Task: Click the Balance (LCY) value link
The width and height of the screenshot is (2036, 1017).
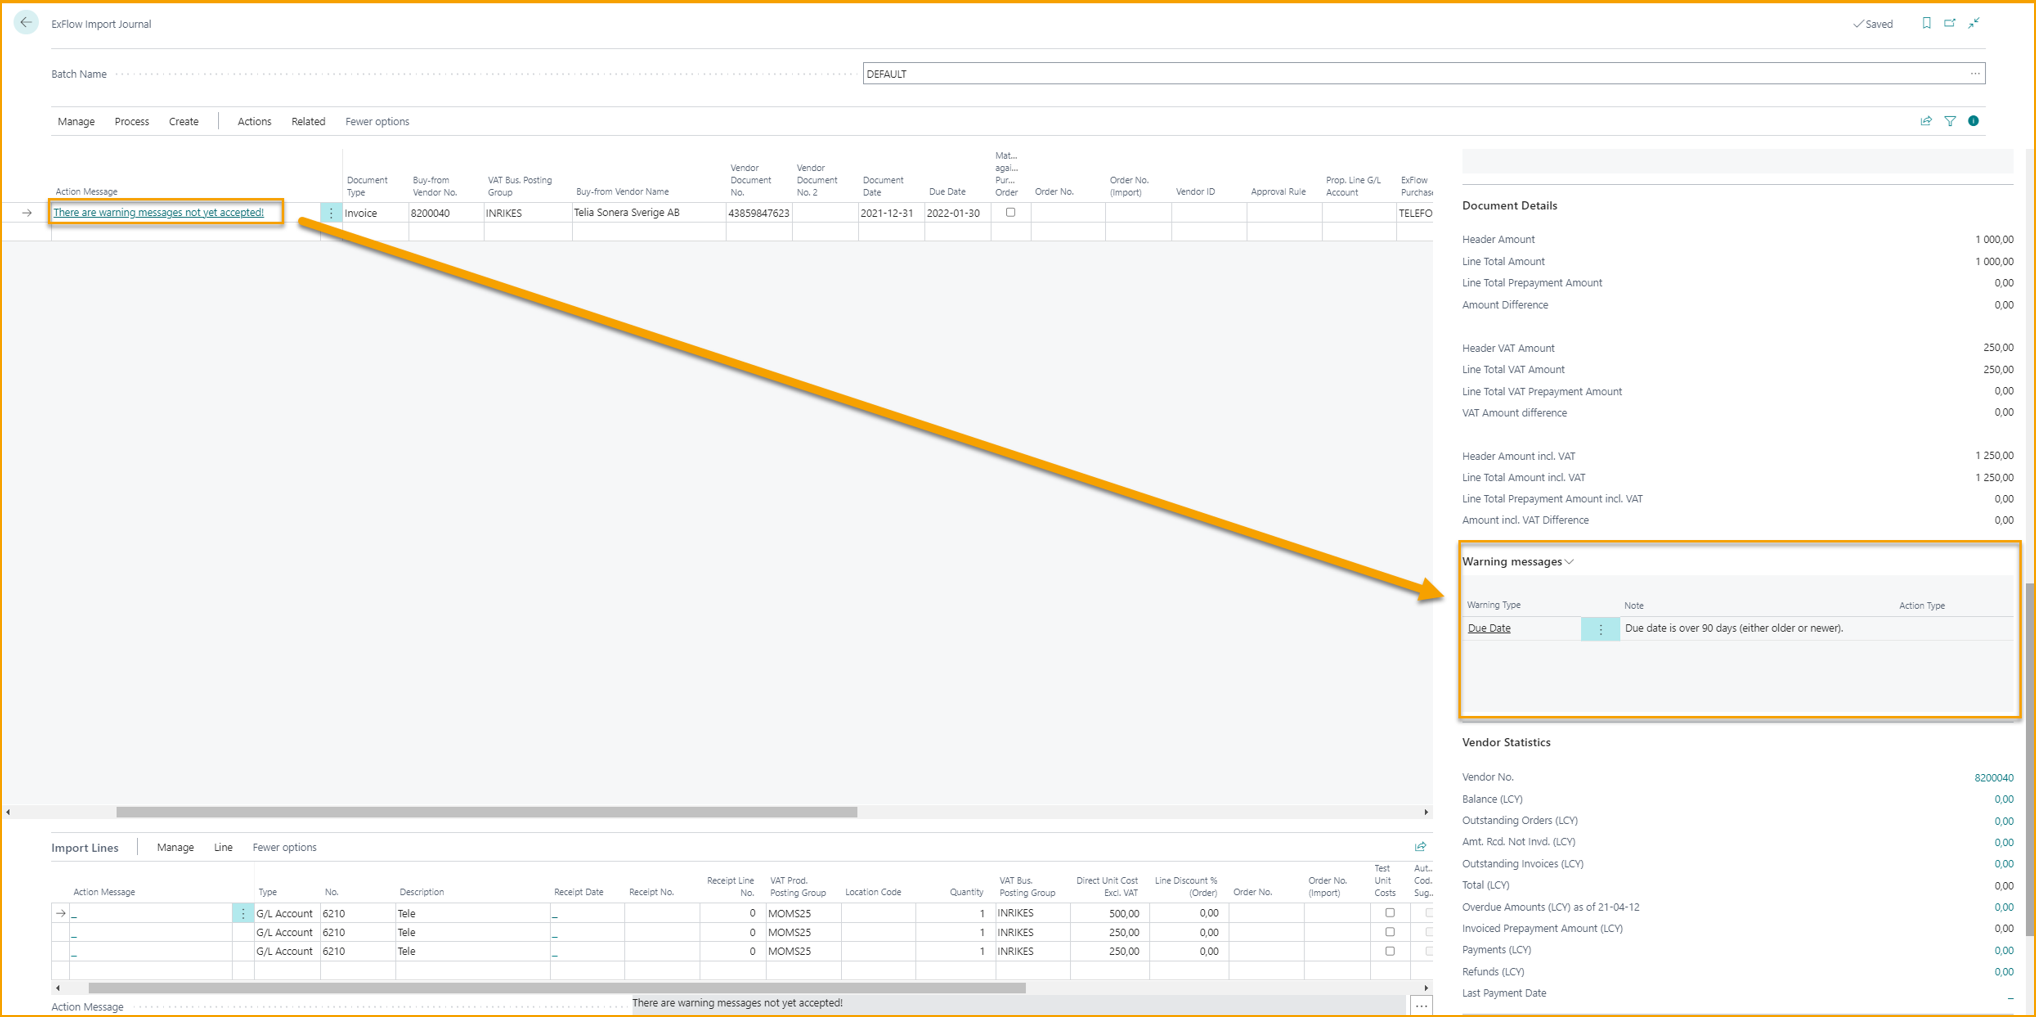Action: tap(2004, 800)
